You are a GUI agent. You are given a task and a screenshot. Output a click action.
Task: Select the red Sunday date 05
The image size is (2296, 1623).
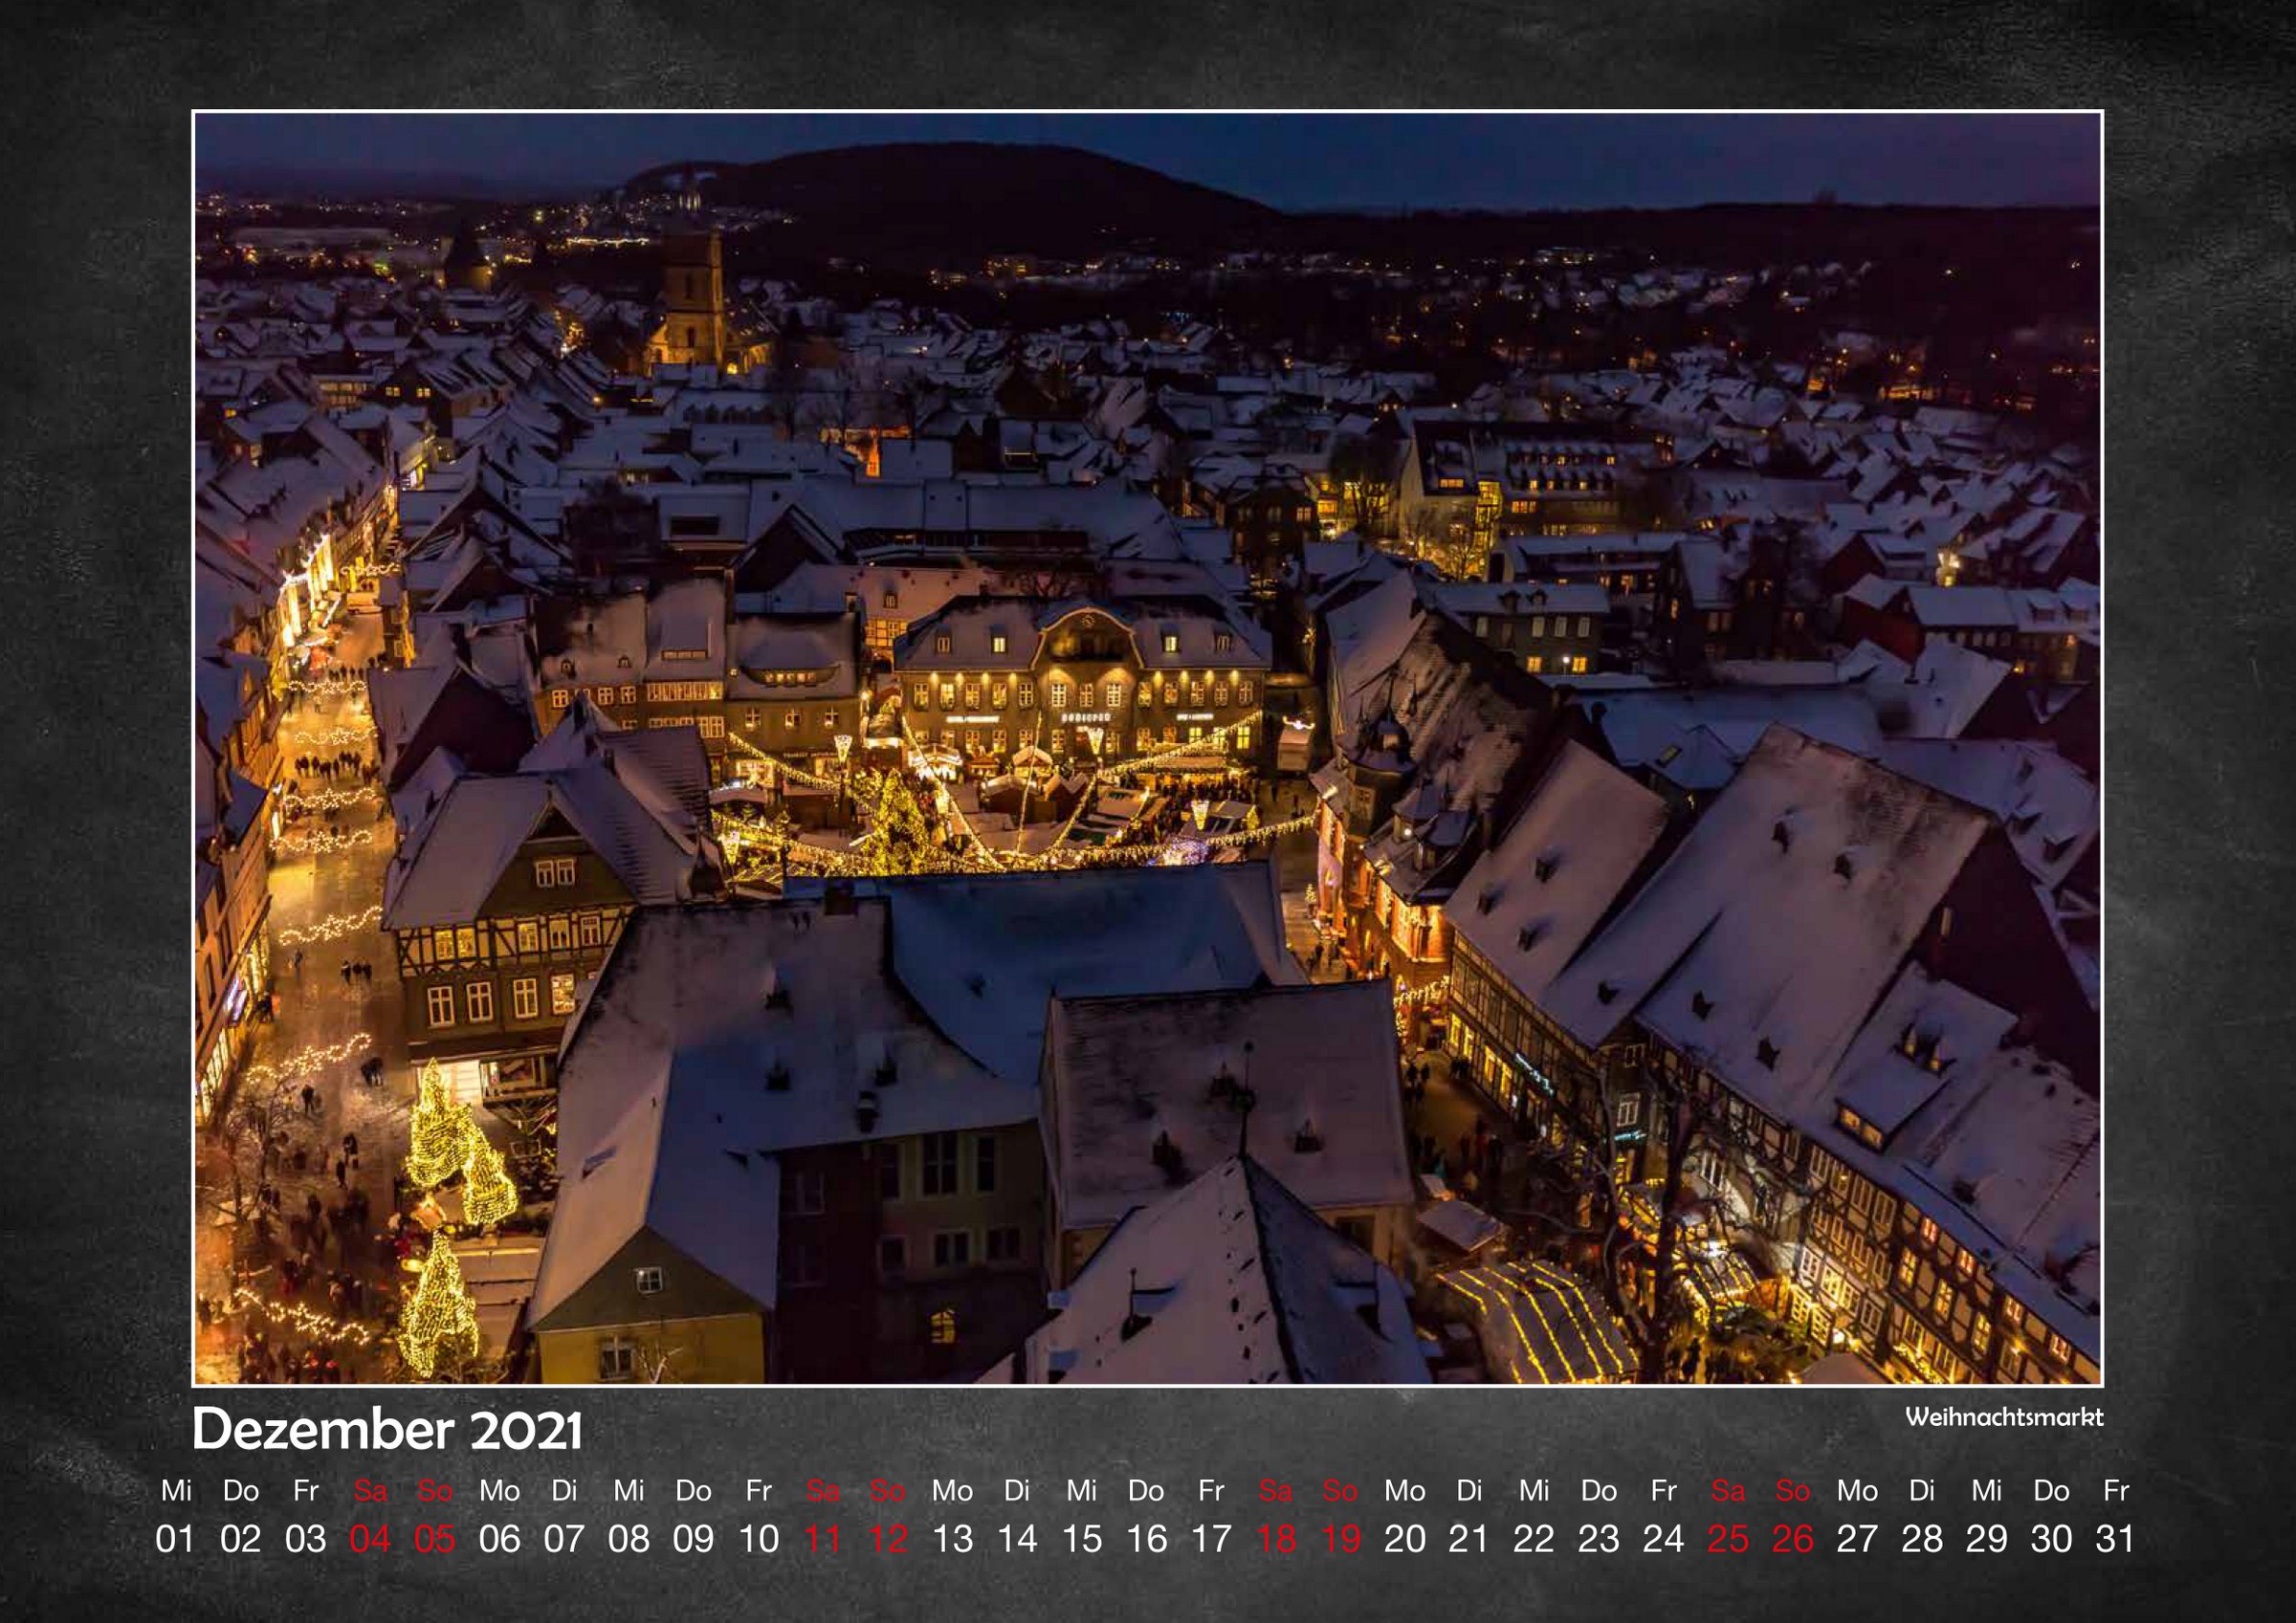pyautogui.click(x=435, y=1538)
